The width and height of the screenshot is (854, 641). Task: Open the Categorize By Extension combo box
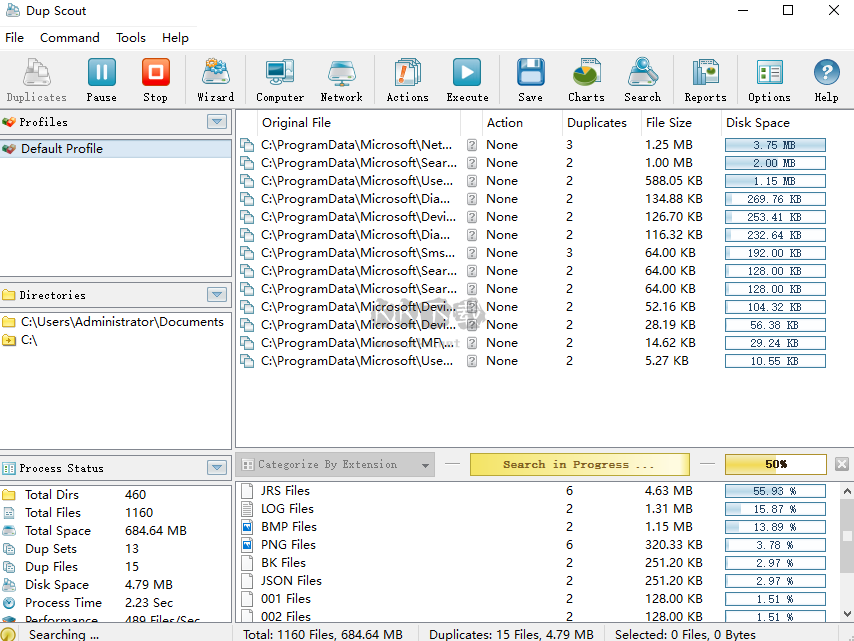tap(336, 465)
